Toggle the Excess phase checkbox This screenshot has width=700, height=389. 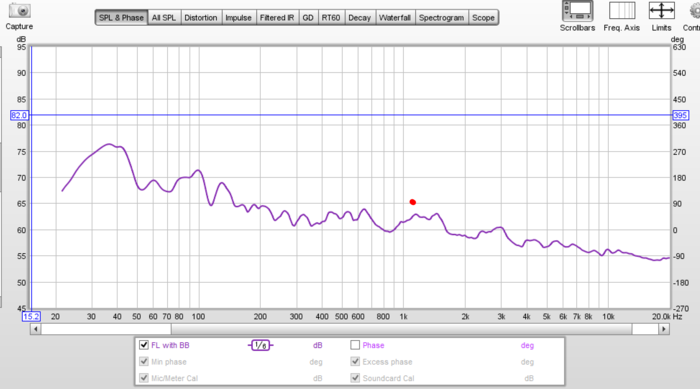tap(355, 361)
